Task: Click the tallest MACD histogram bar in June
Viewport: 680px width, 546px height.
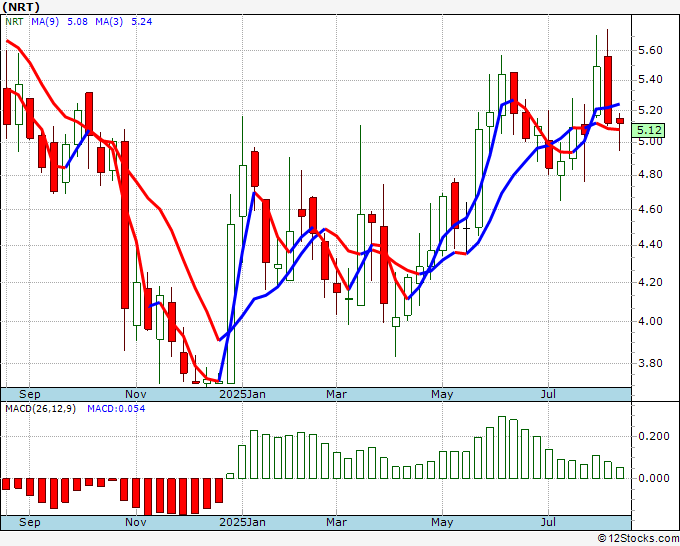Action: (502, 447)
